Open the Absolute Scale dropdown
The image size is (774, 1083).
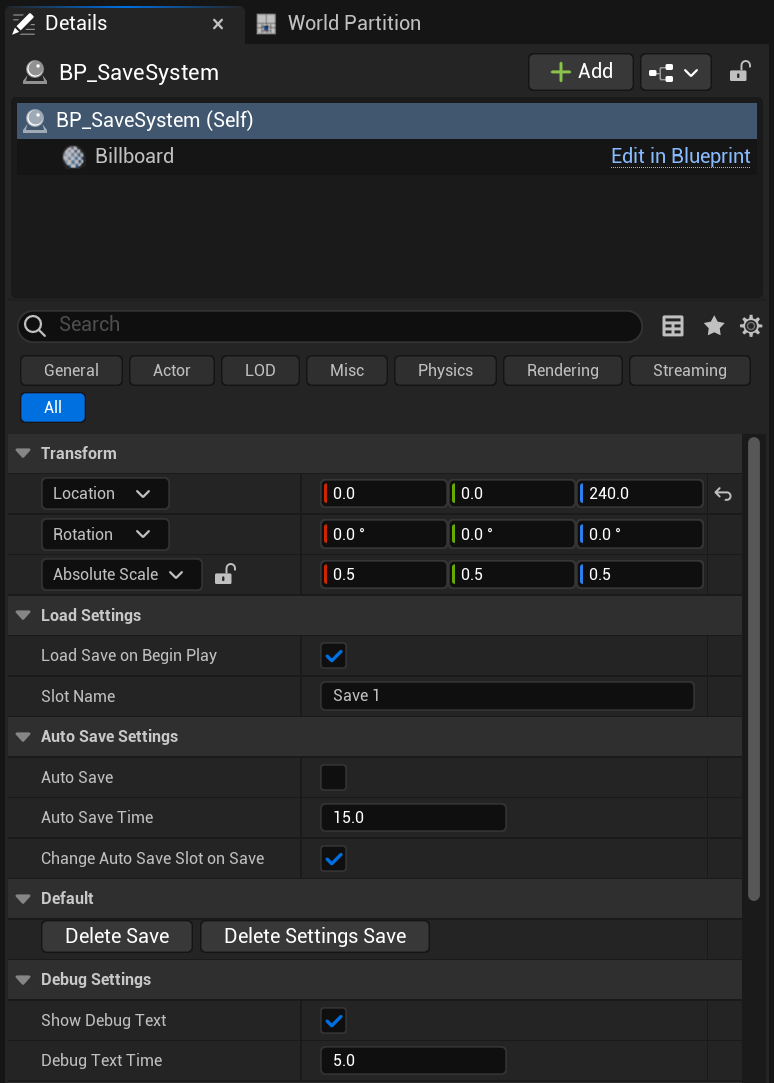click(x=120, y=574)
